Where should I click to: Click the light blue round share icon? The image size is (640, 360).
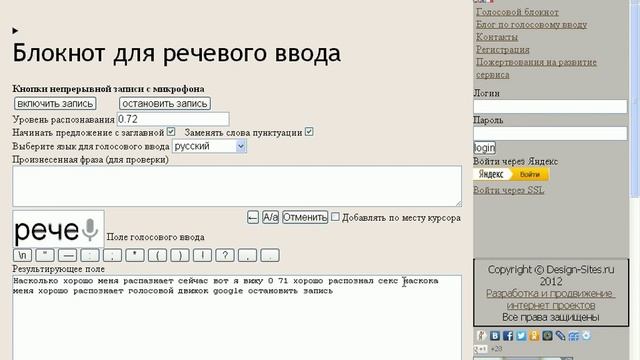(x=587, y=336)
